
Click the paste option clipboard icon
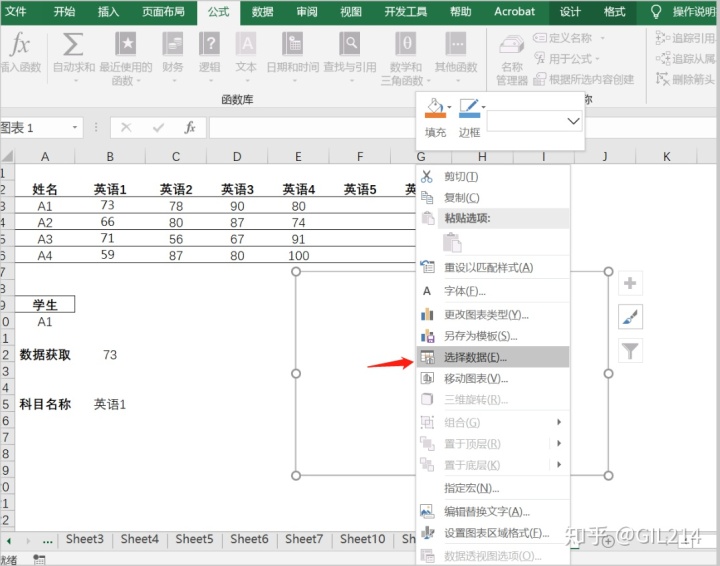pyautogui.click(x=452, y=242)
